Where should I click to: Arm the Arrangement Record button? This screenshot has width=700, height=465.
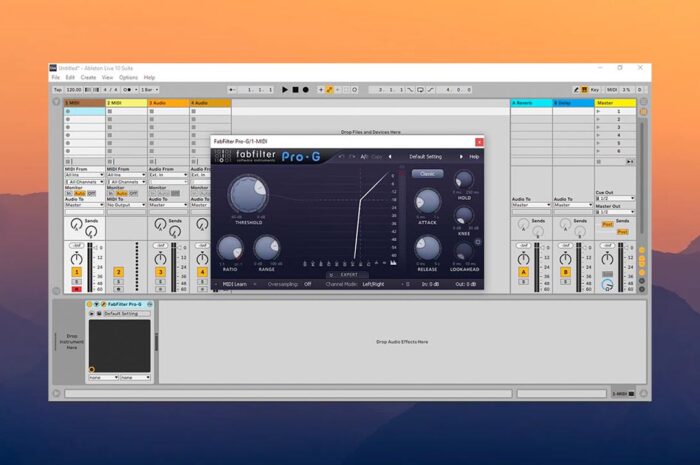pos(305,90)
